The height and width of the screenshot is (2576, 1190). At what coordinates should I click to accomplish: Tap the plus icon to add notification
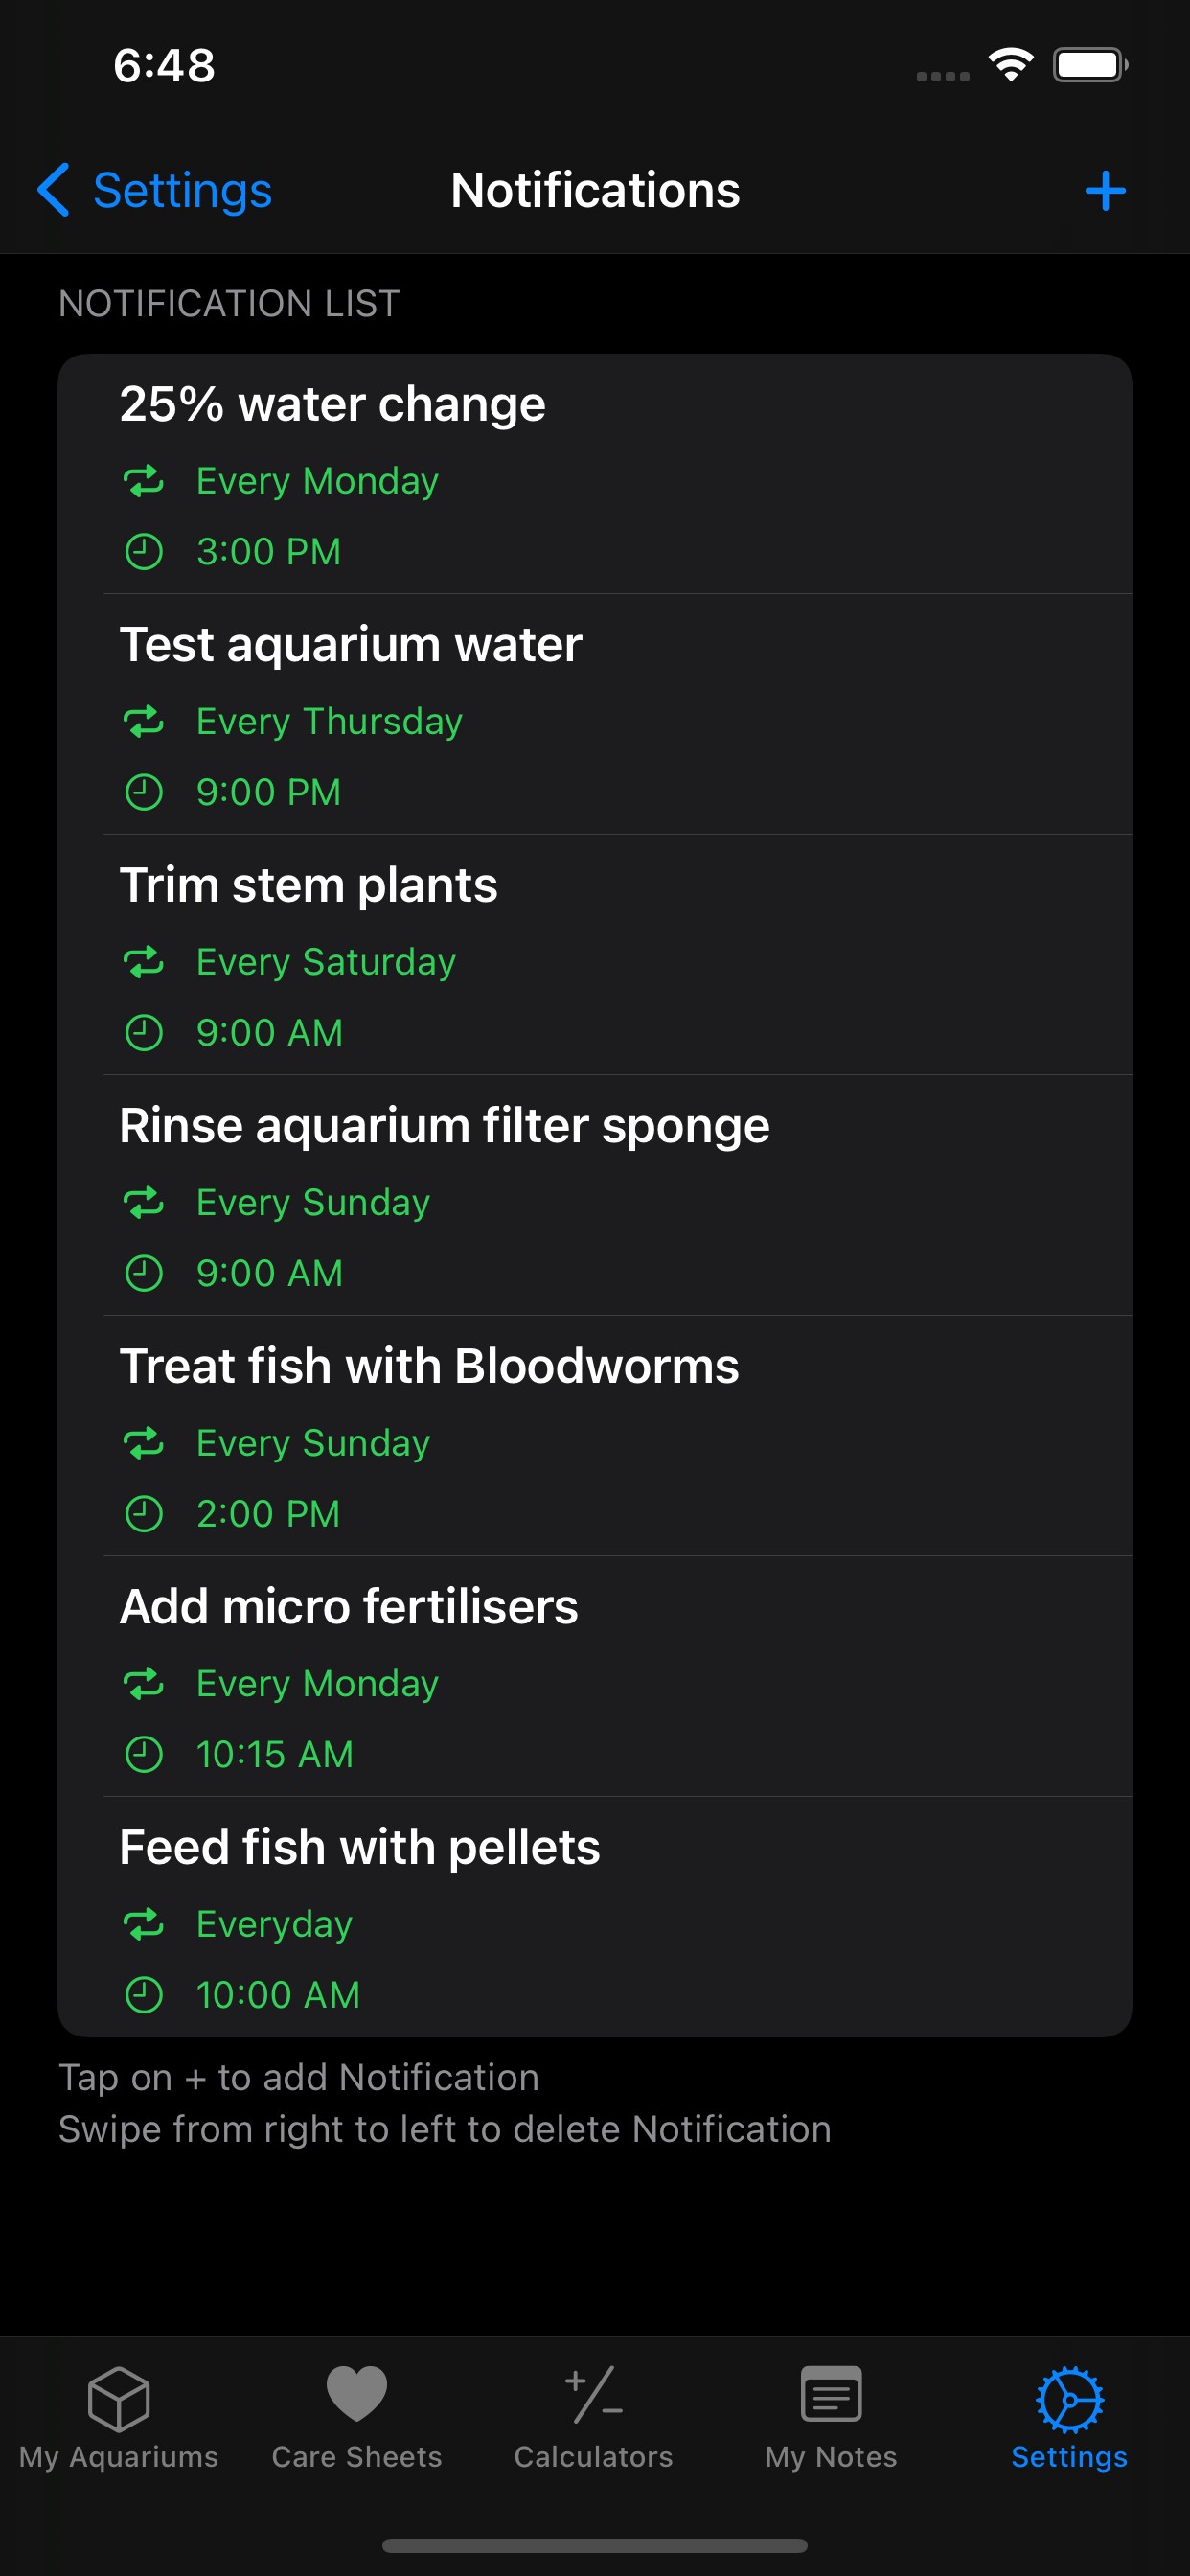[1105, 190]
